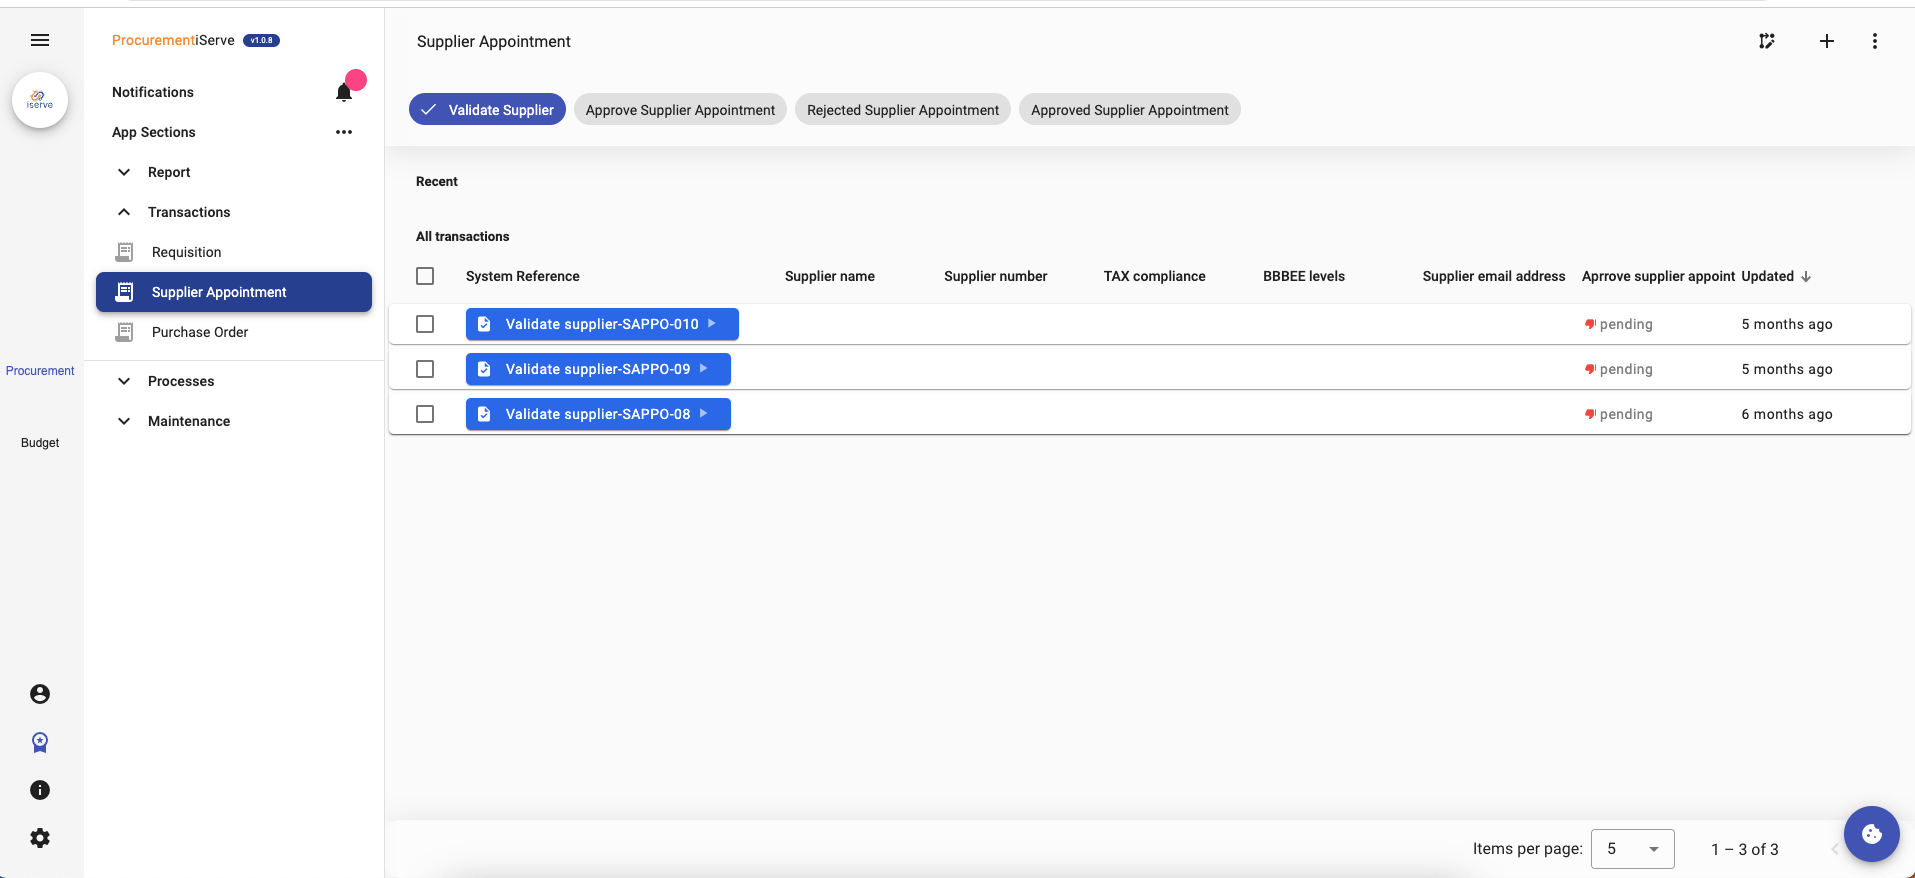Click the user account profile icon
Image resolution: width=1915 pixels, height=878 pixels.
tap(40, 694)
